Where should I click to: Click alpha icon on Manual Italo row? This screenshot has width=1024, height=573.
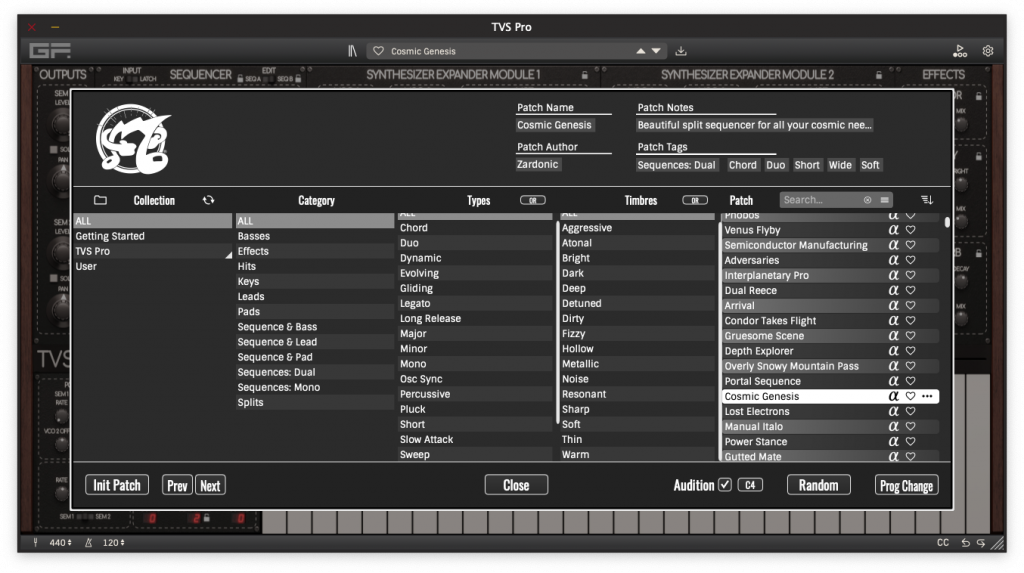(893, 426)
